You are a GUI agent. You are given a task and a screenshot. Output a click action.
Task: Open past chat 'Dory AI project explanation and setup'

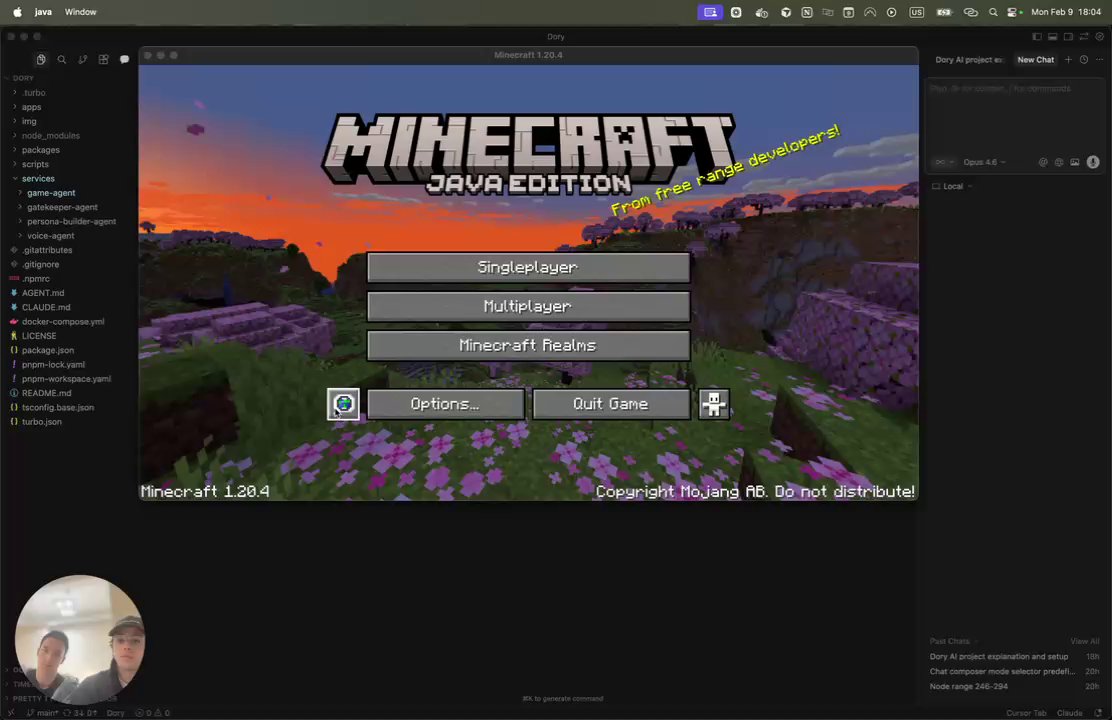click(x=999, y=657)
